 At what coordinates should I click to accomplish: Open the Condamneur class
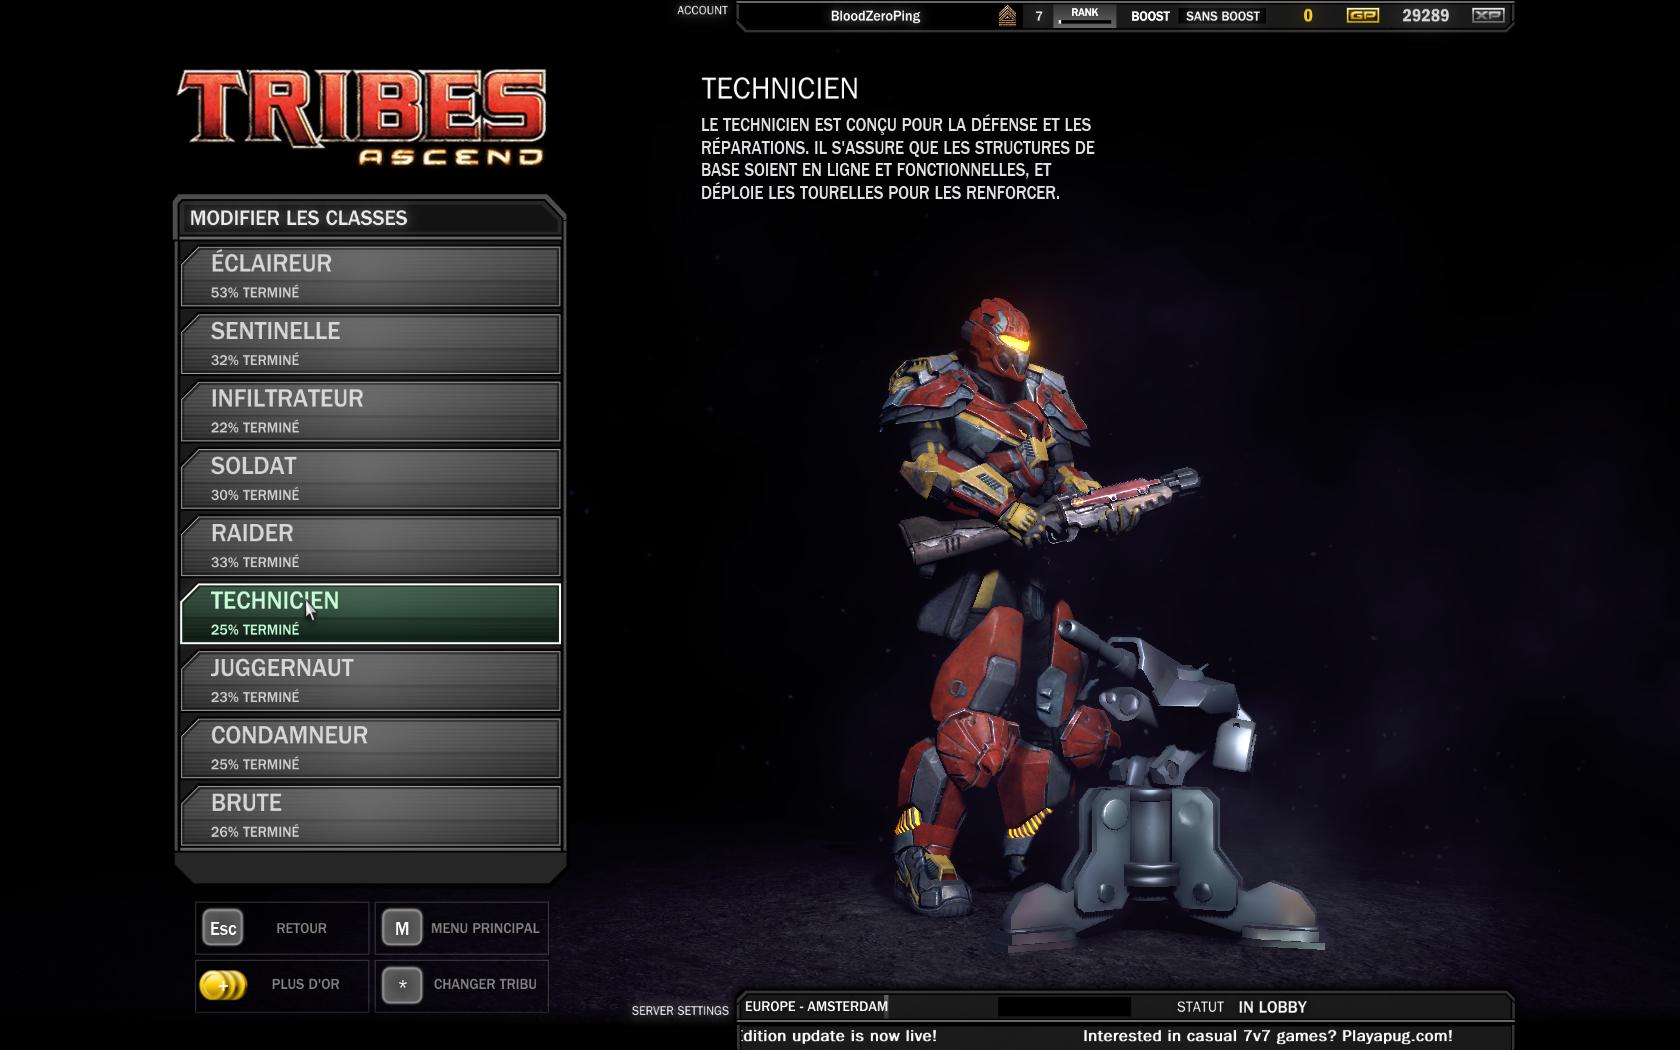click(x=370, y=748)
